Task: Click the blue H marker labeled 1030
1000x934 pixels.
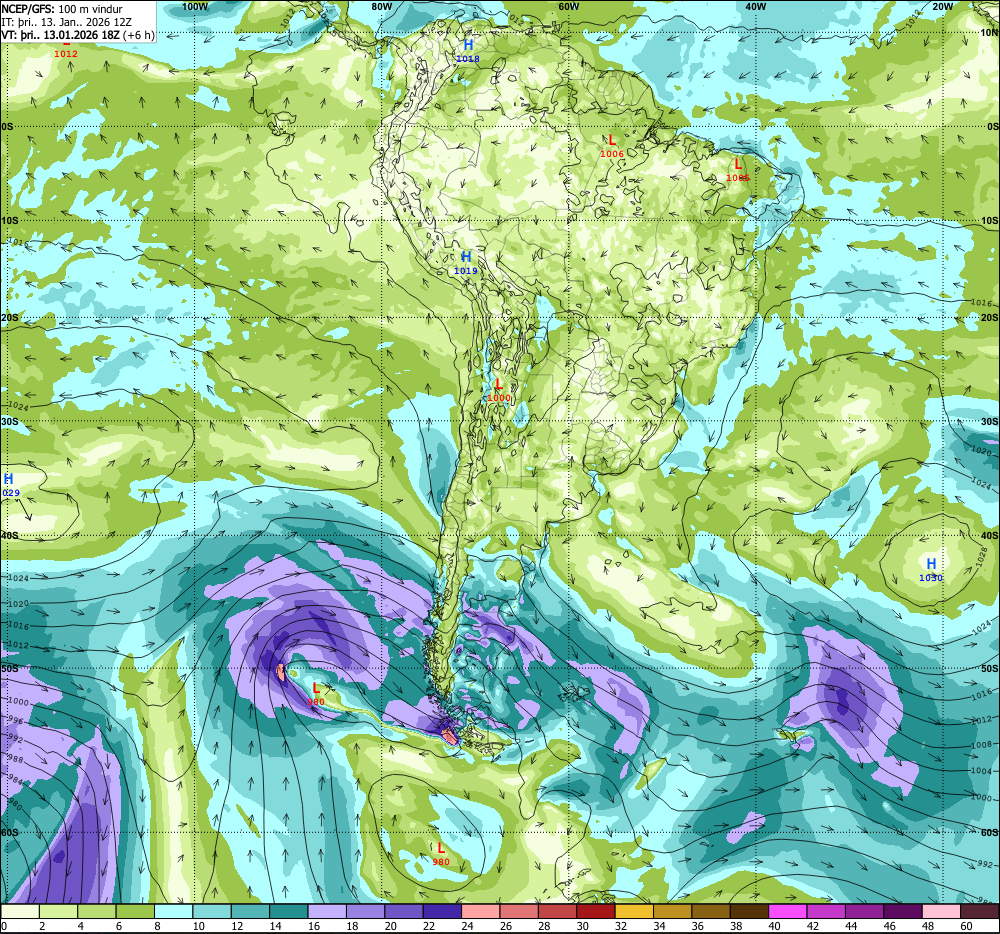Action: 931,564
